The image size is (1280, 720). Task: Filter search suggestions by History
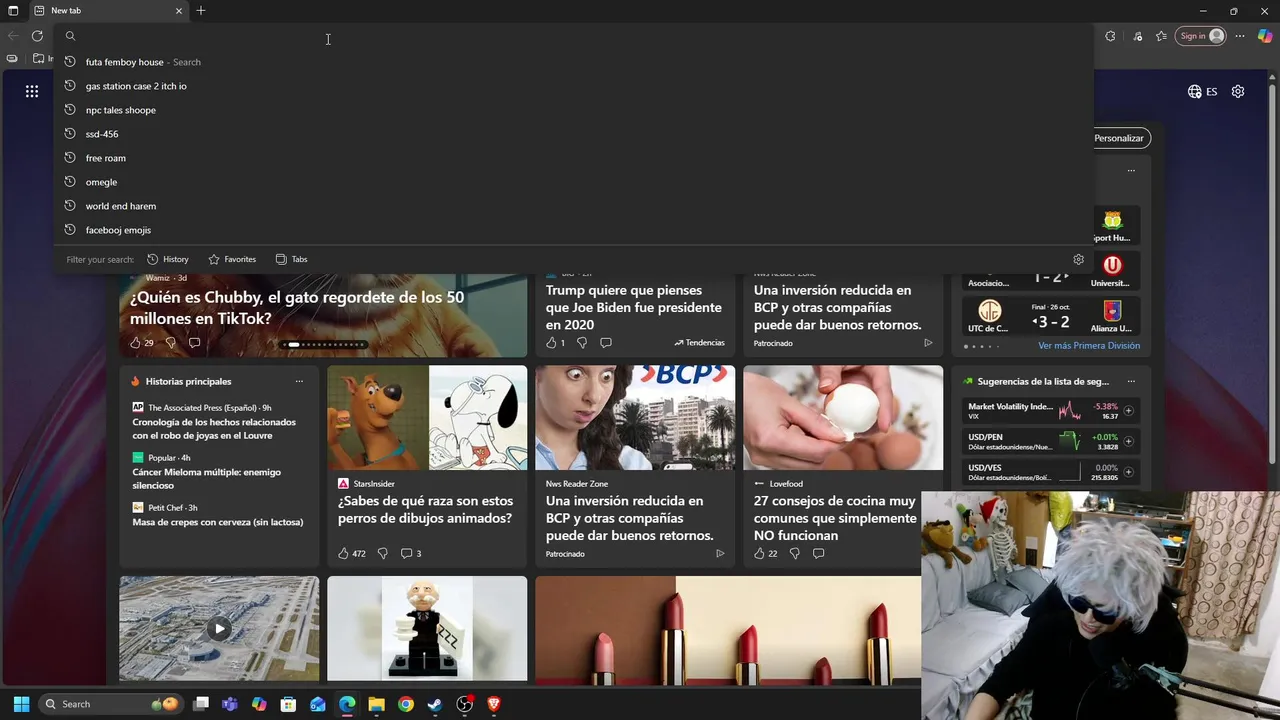(168, 259)
